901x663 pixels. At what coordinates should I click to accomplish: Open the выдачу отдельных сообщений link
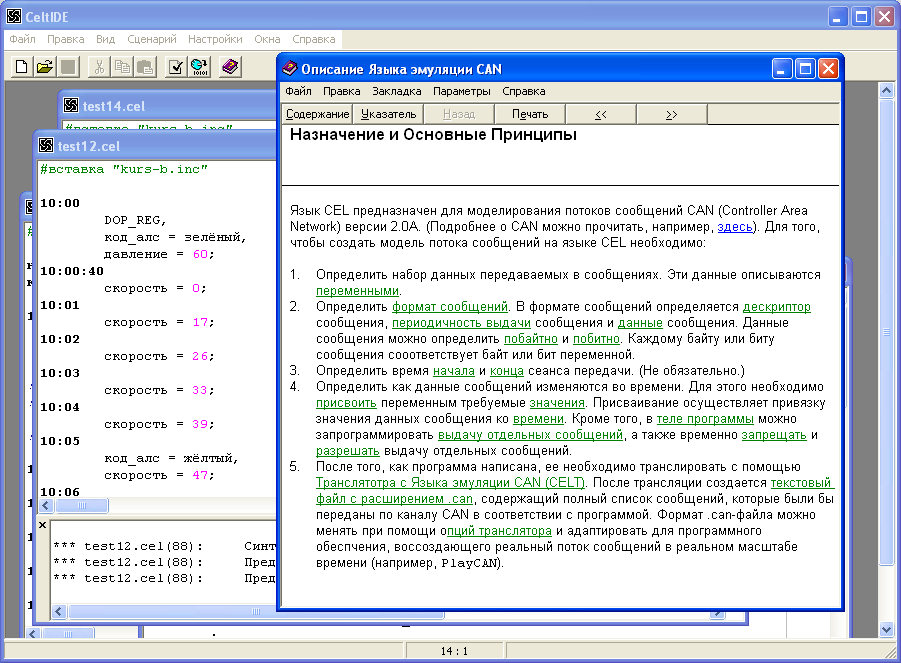(530, 435)
